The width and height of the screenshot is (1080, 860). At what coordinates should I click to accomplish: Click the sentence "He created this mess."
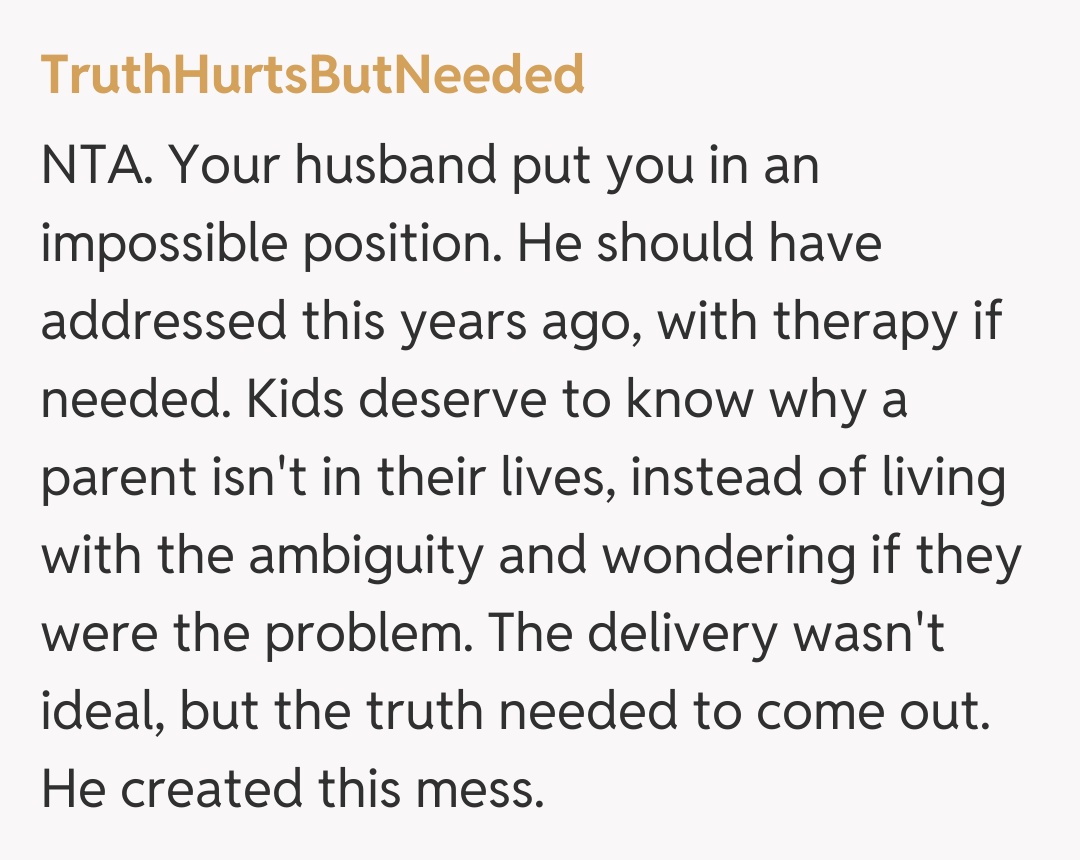coord(291,790)
